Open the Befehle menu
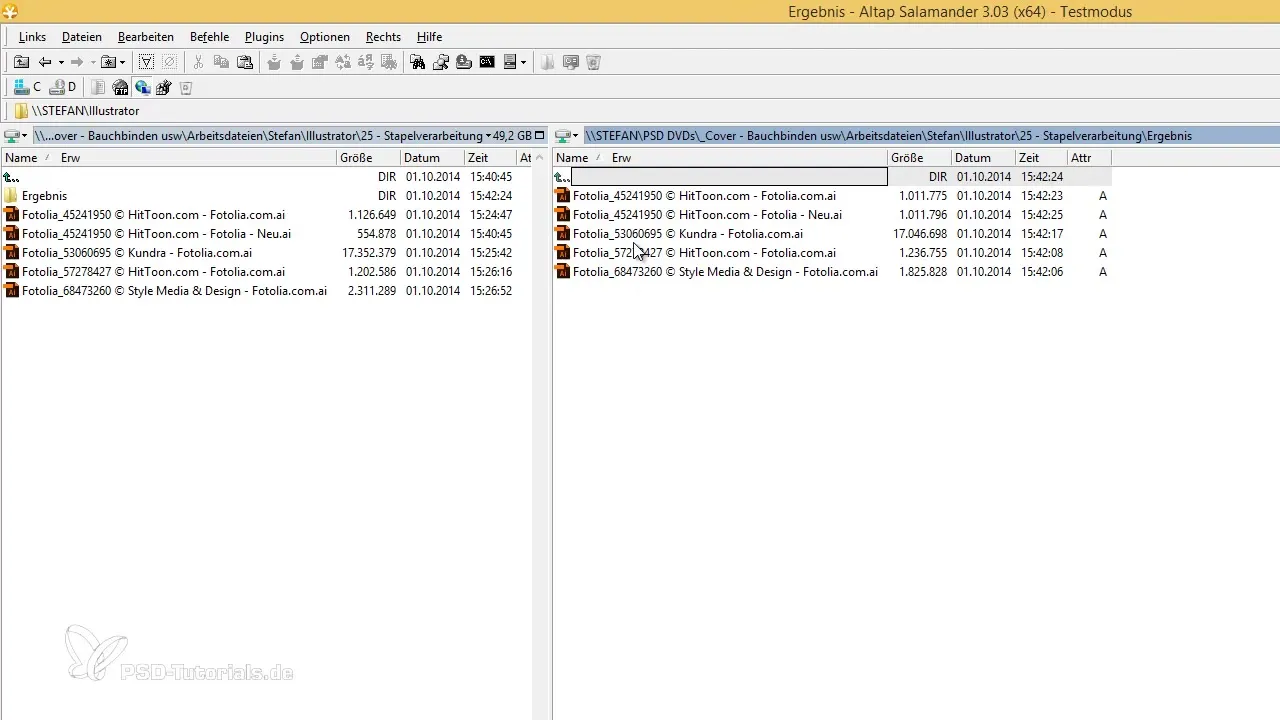1280x720 pixels. click(210, 37)
